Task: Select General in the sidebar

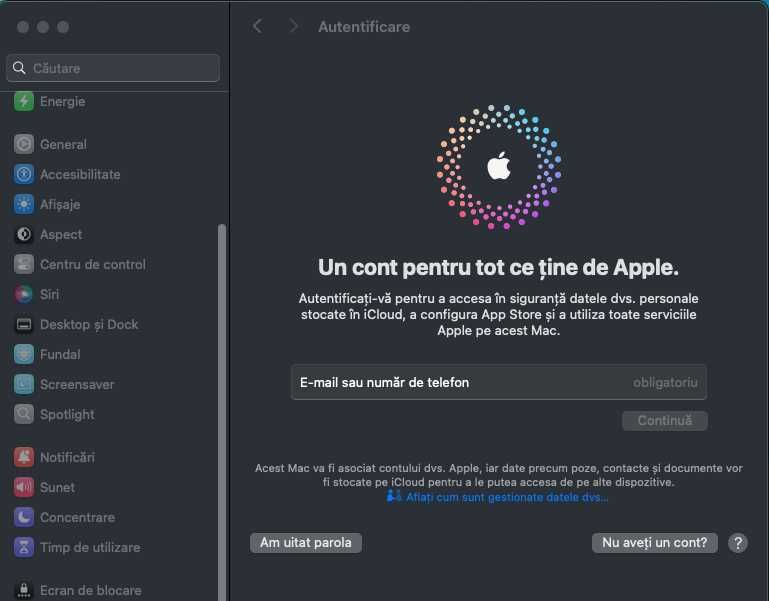Action: tap(63, 144)
